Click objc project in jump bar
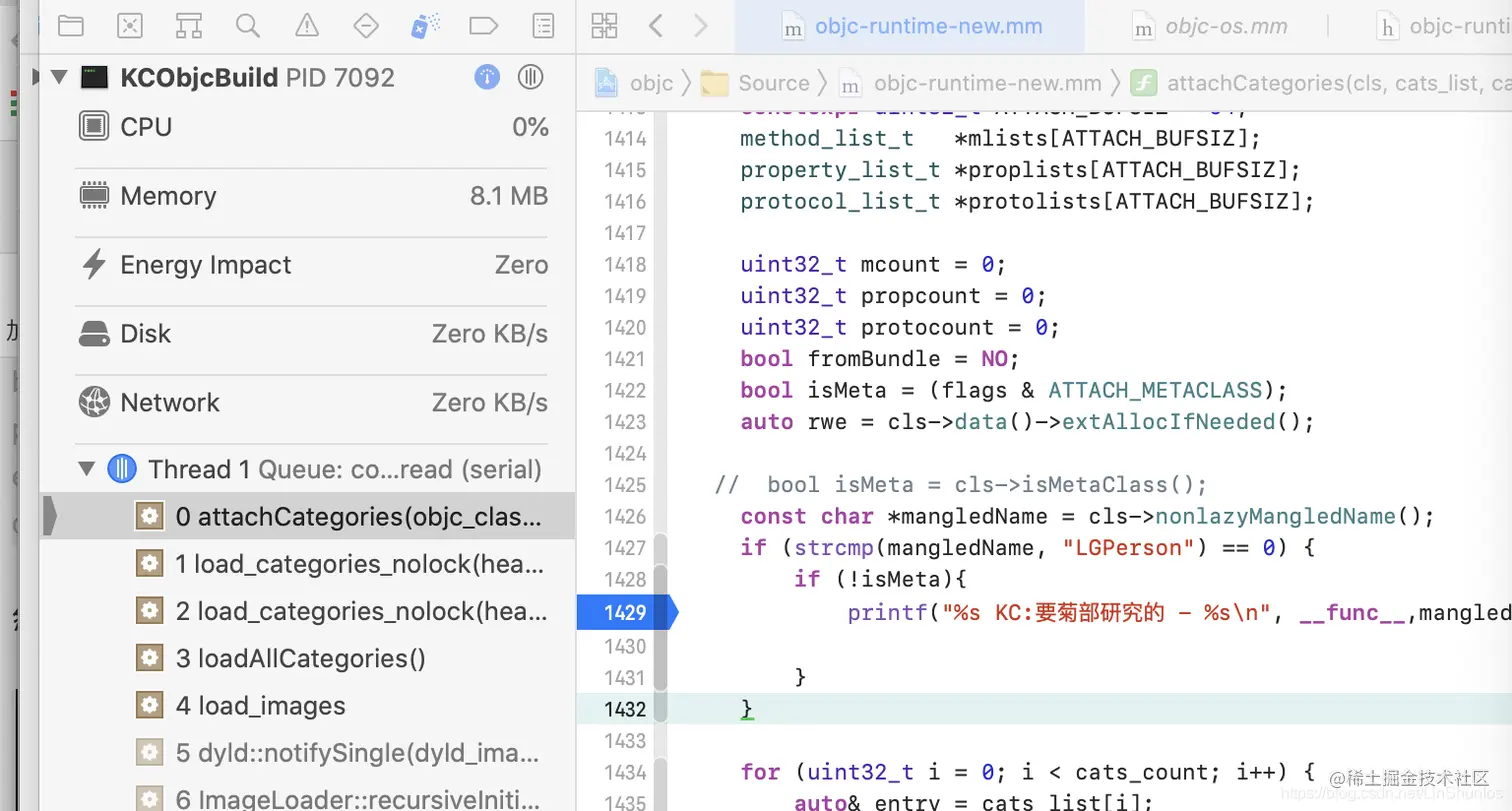Image resolution: width=1512 pixels, height=811 pixels. point(636,83)
